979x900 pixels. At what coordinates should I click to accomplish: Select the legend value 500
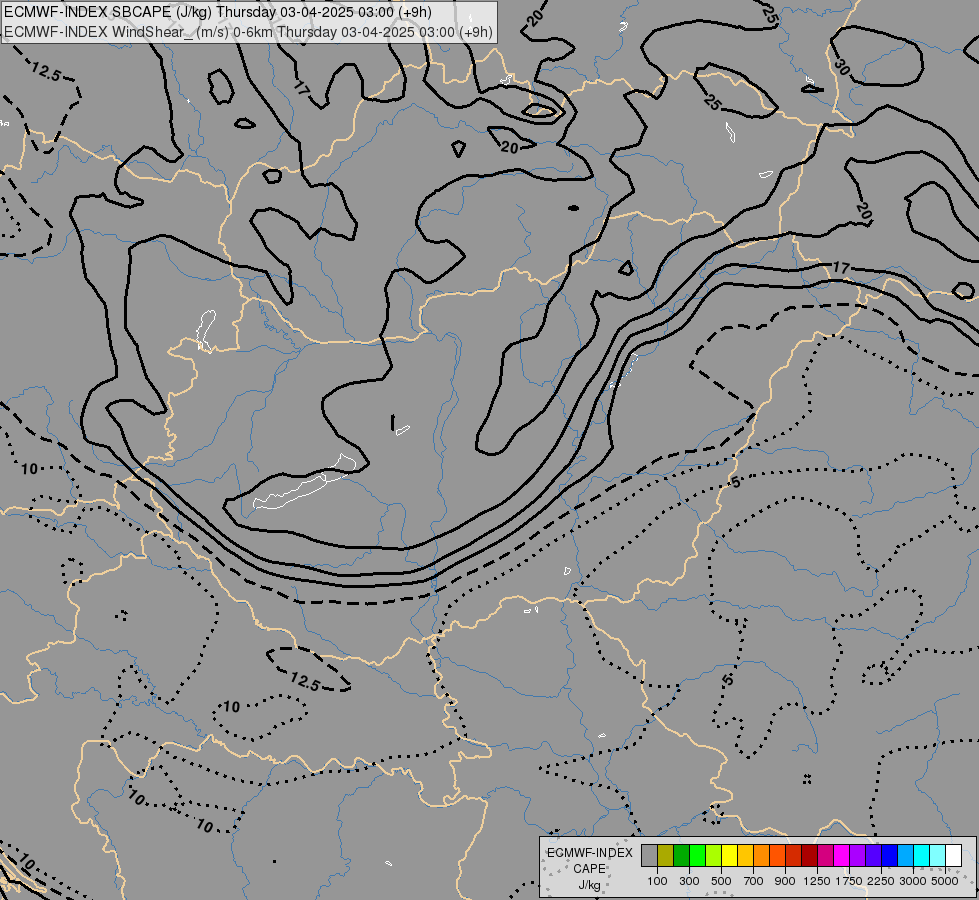(x=721, y=881)
